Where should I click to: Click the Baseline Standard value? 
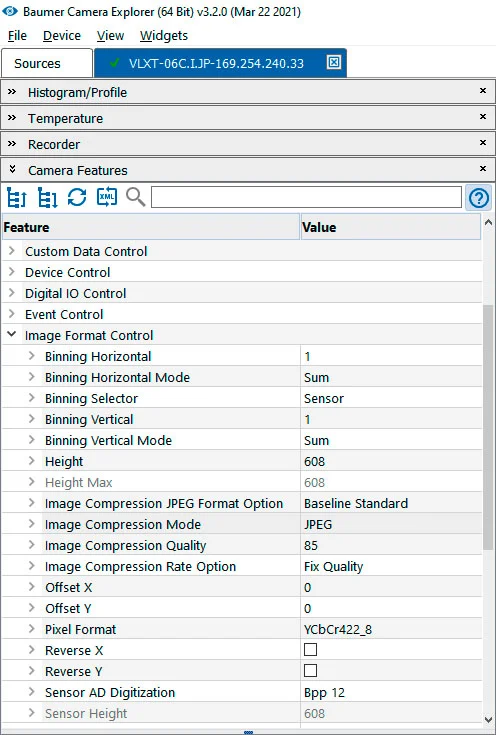356,503
